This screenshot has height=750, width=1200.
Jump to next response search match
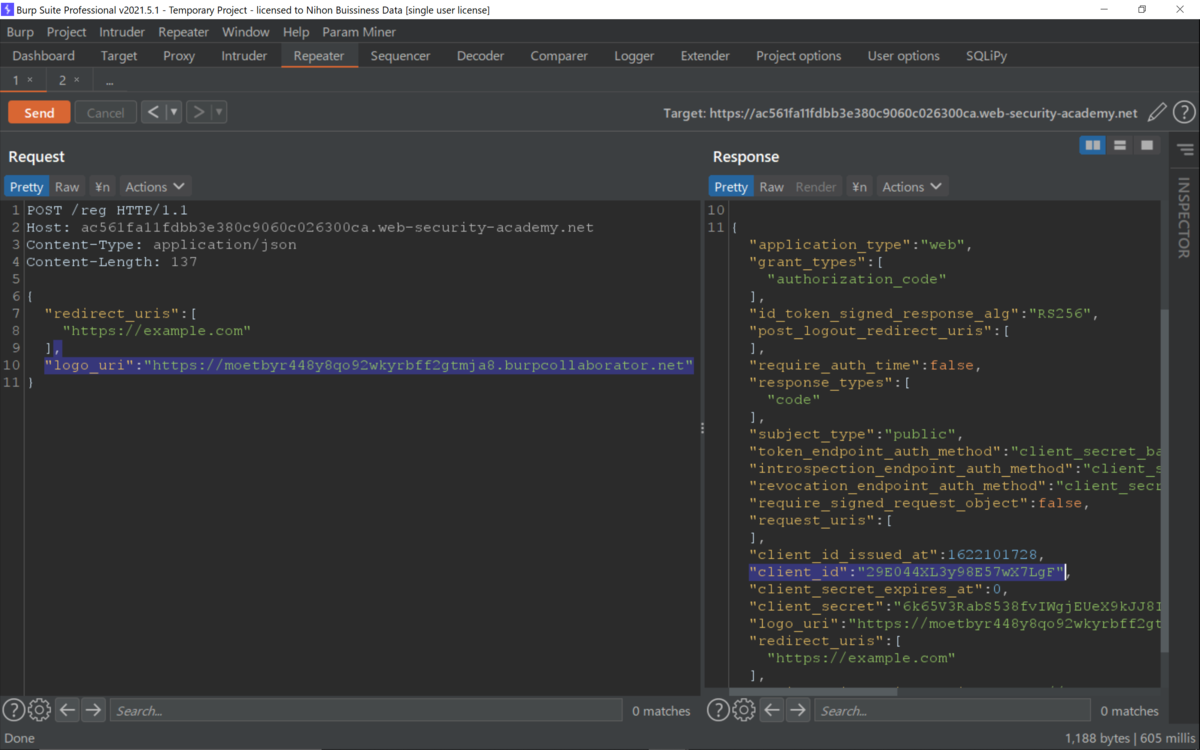pos(797,710)
